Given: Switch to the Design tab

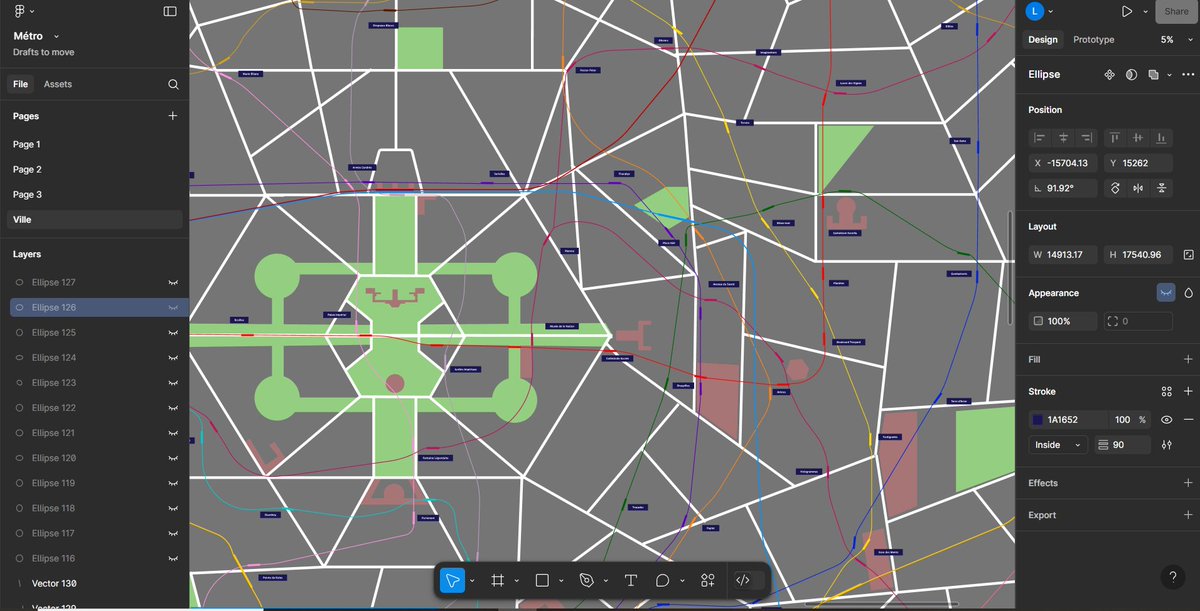Looking at the screenshot, I should tap(1043, 40).
